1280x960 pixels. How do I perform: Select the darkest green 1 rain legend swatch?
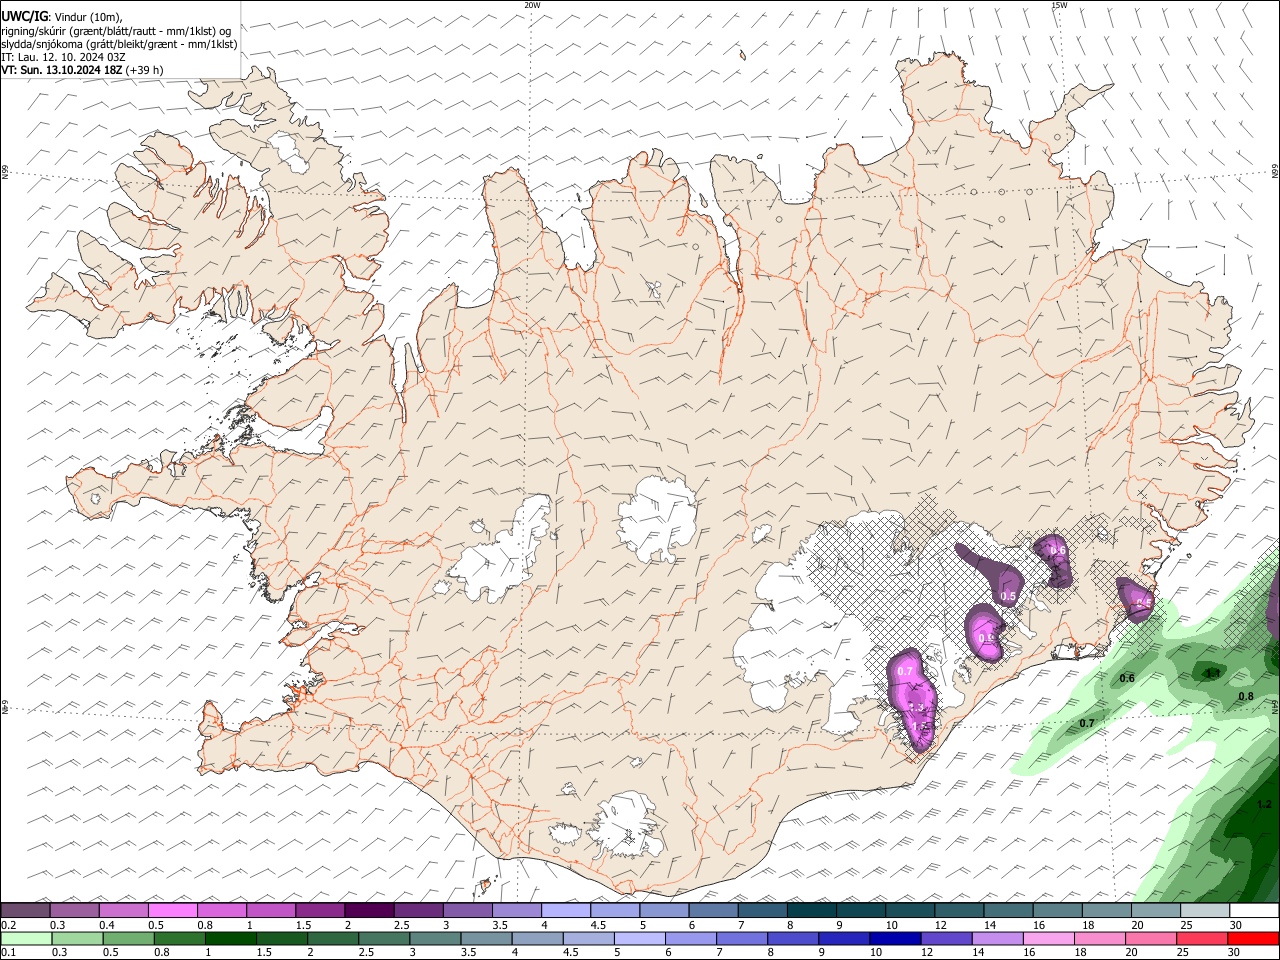point(230,938)
